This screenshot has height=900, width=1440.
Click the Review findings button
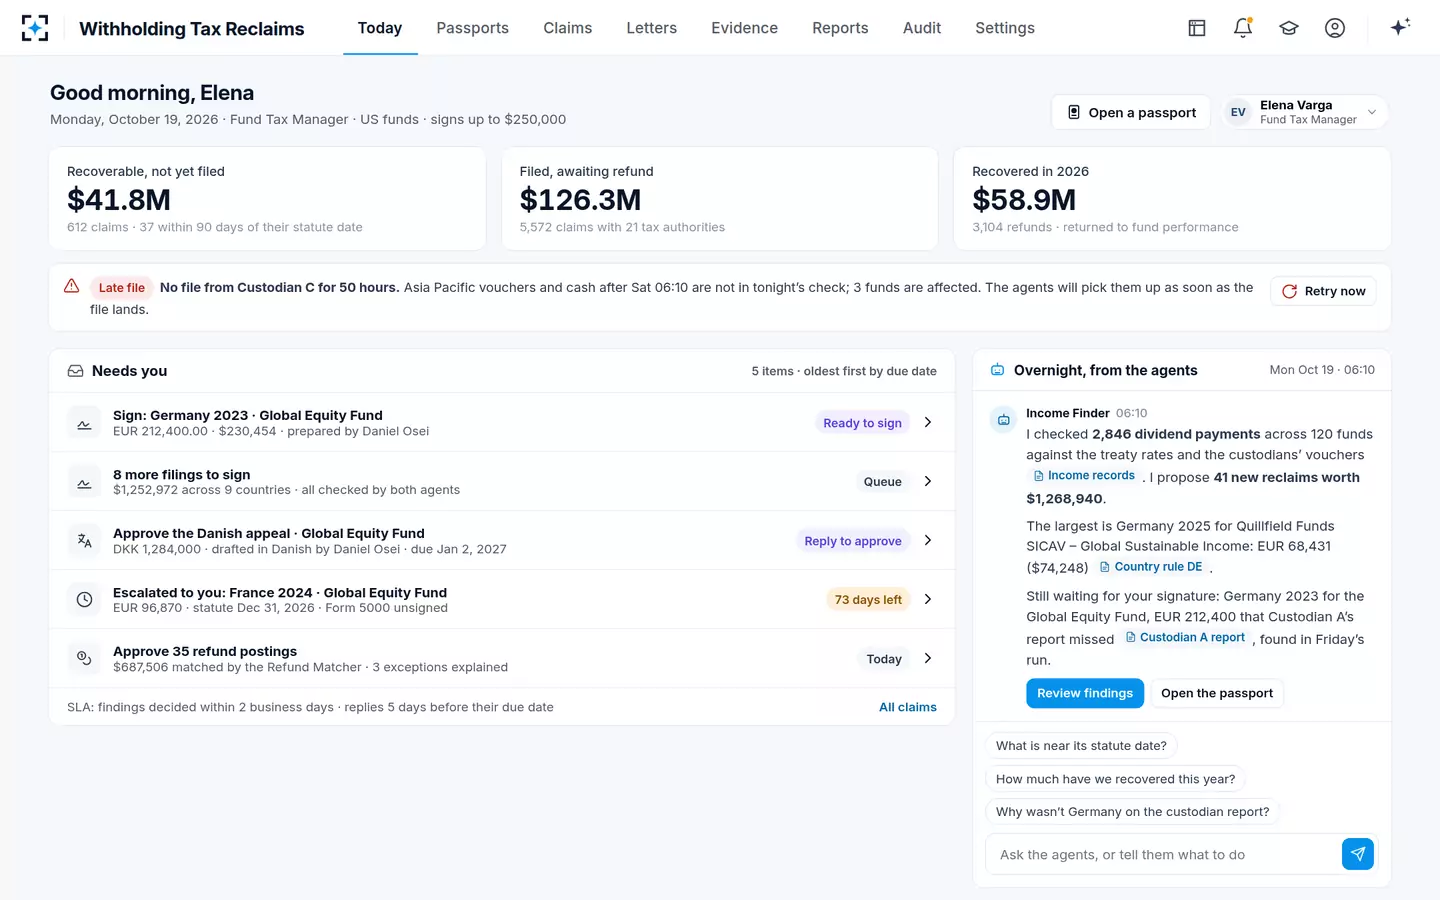click(x=1085, y=693)
